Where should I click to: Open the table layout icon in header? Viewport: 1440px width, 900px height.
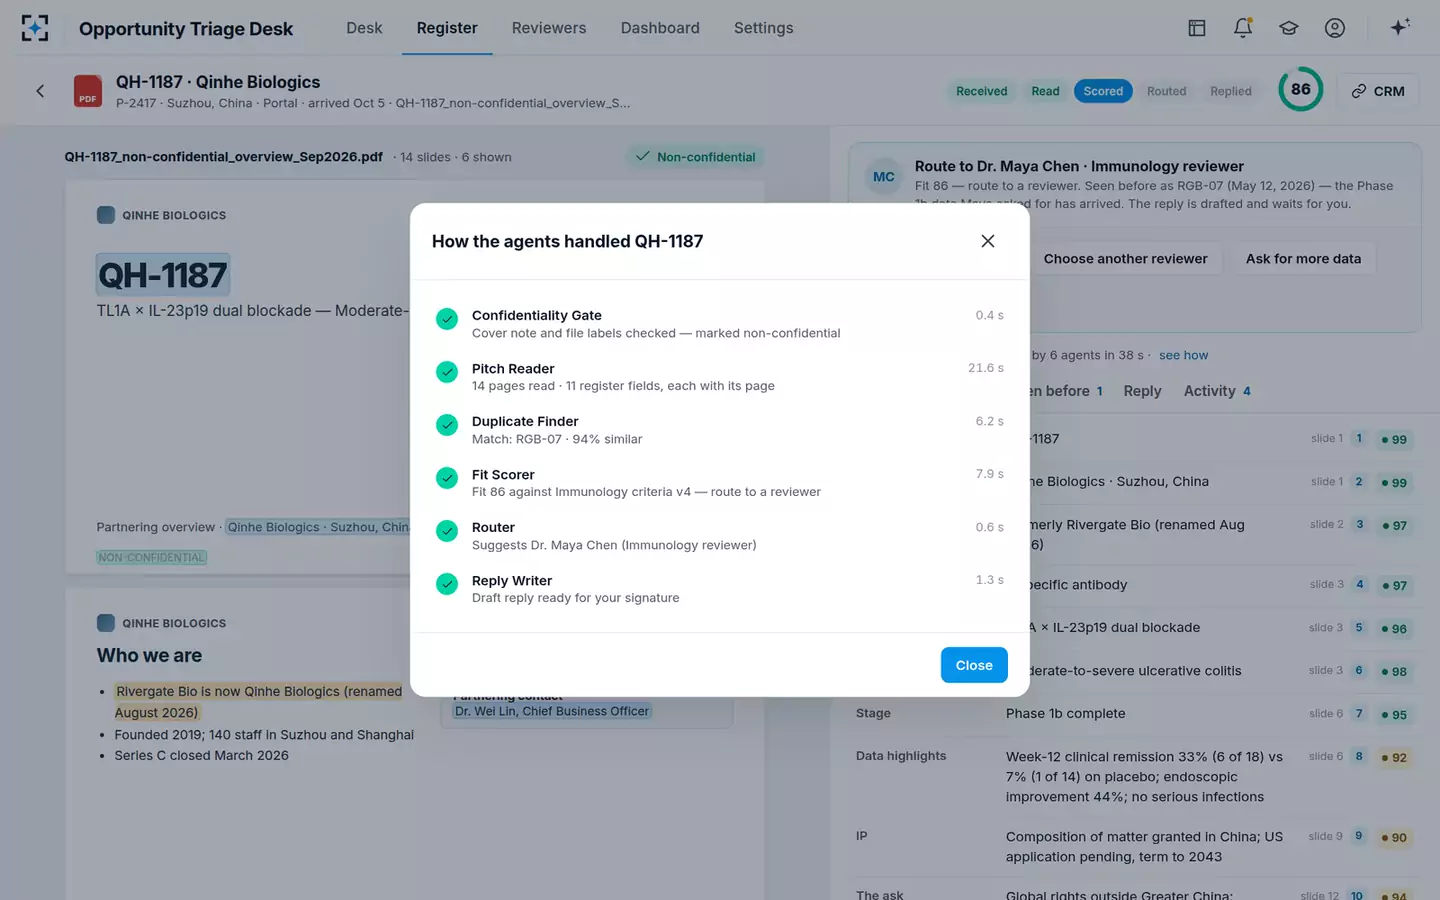point(1197,28)
